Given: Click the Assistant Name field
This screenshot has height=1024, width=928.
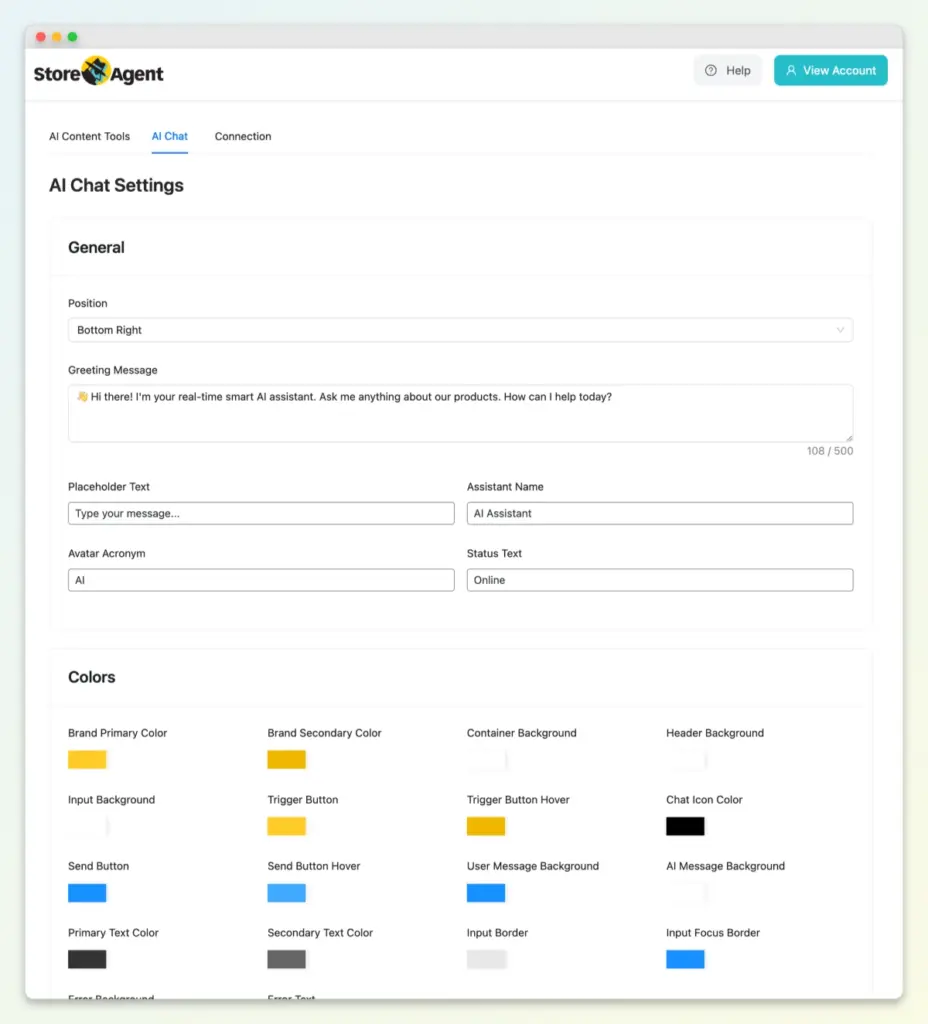Looking at the screenshot, I should click(x=660, y=513).
